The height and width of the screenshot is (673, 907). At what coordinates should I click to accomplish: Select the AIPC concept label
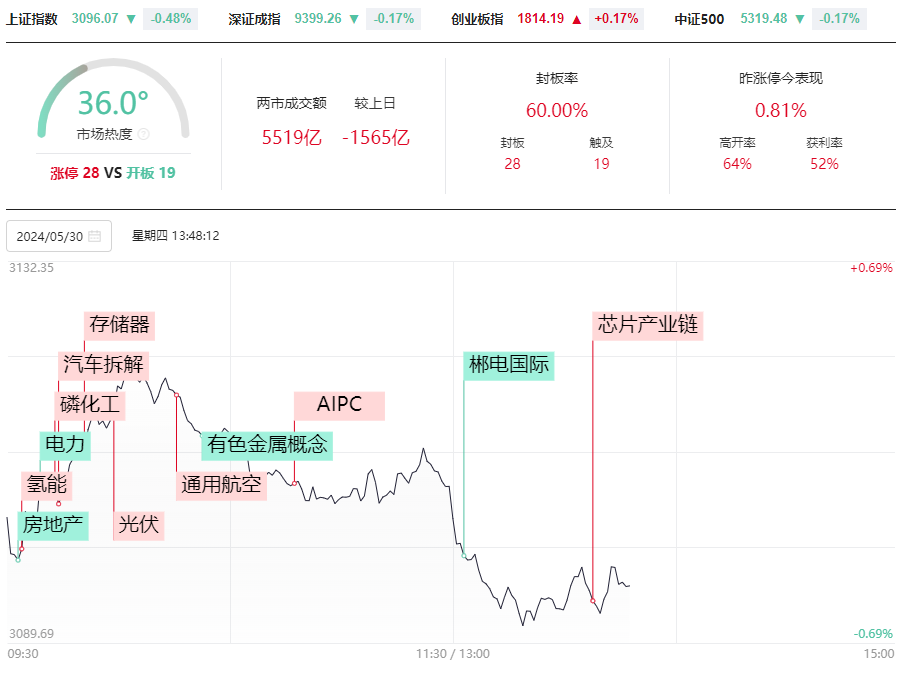click(x=340, y=405)
